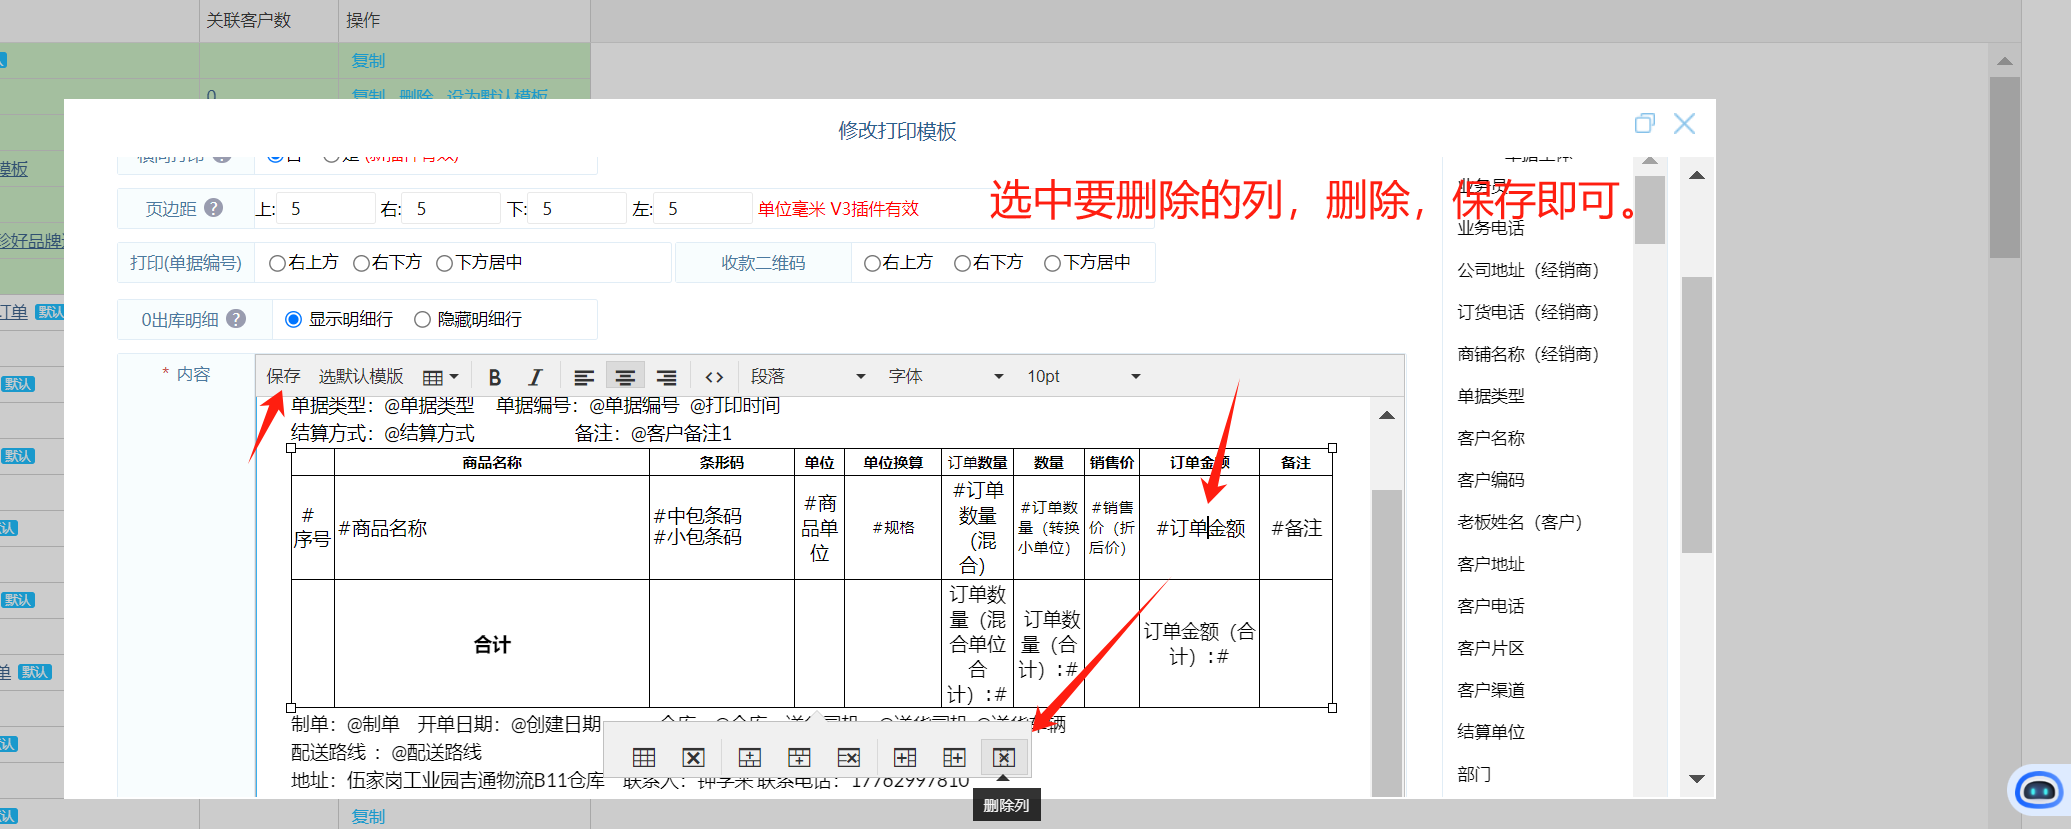Select 显示明细行 radio button
The width and height of the screenshot is (2071, 829).
[294, 320]
